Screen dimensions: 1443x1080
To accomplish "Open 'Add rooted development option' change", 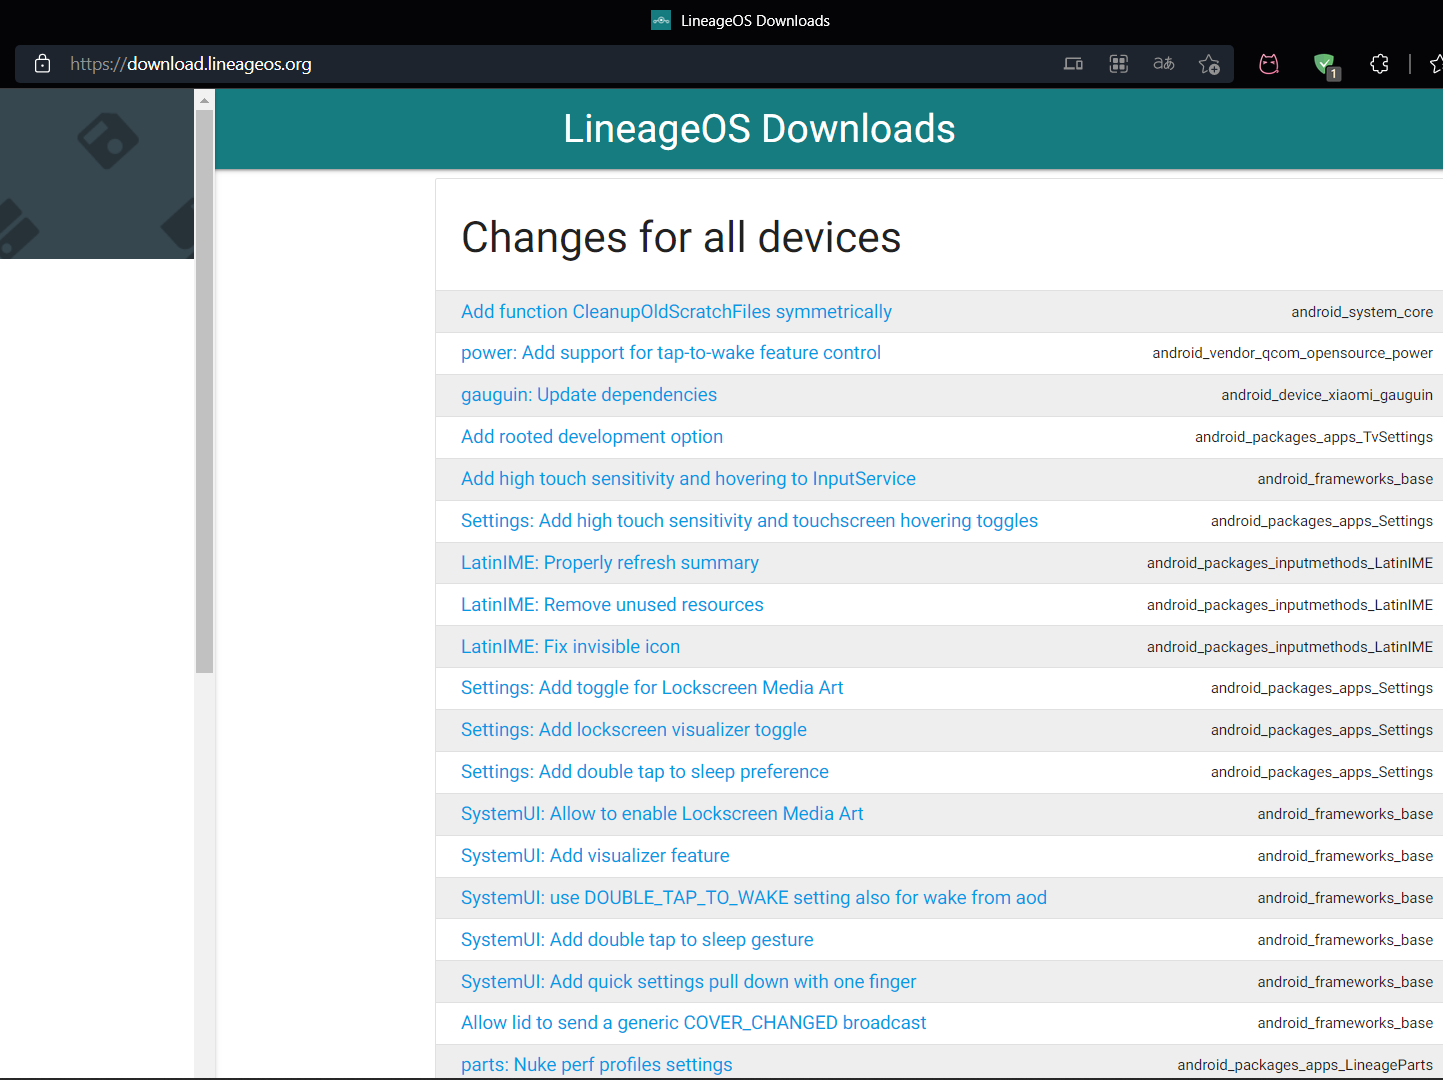I will coord(592,437).
